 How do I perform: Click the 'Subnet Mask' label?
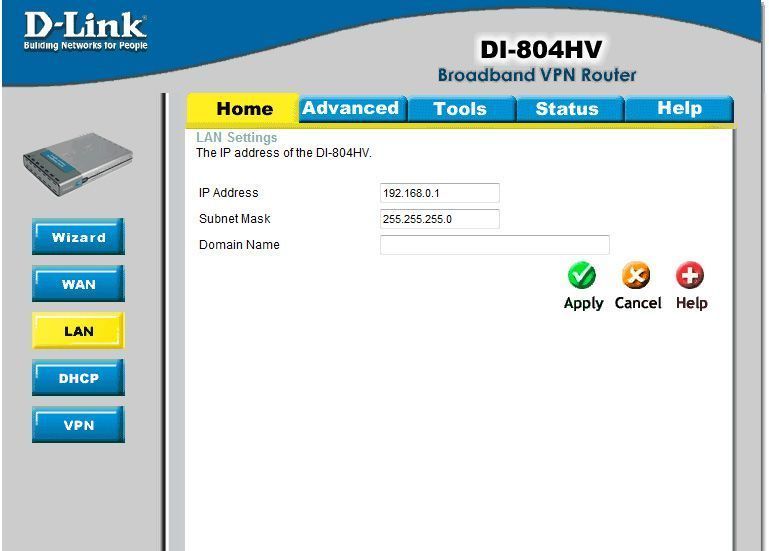point(234,219)
